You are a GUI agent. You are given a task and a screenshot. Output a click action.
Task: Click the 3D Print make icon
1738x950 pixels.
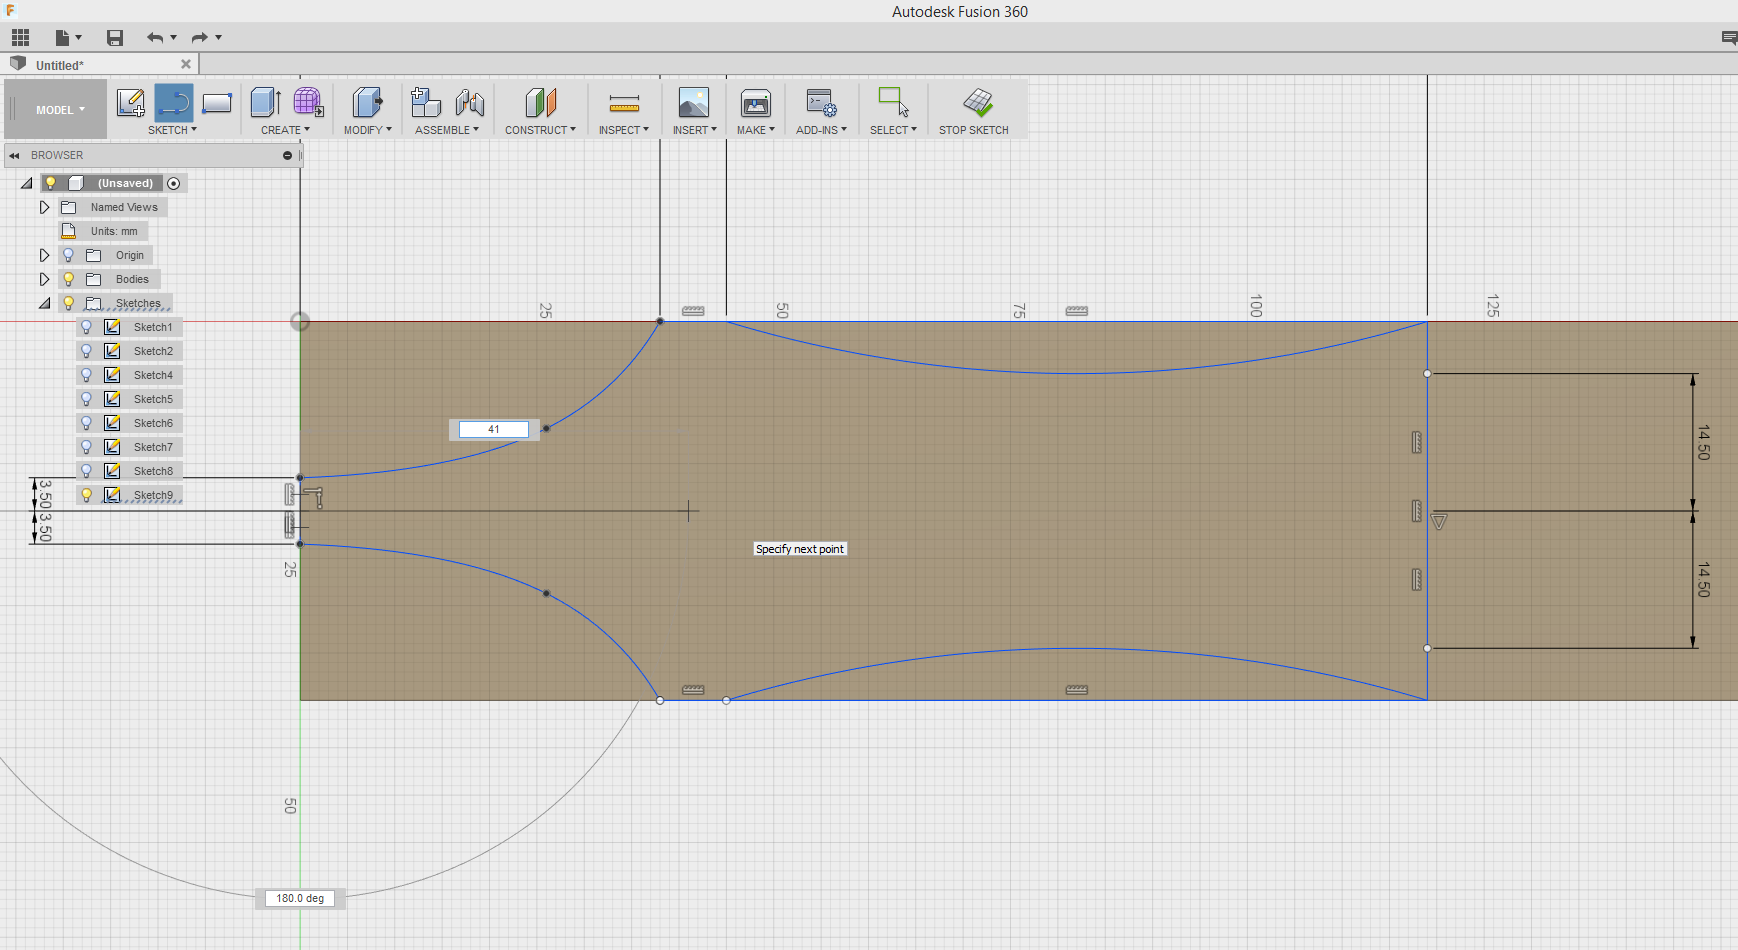coord(756,102)
